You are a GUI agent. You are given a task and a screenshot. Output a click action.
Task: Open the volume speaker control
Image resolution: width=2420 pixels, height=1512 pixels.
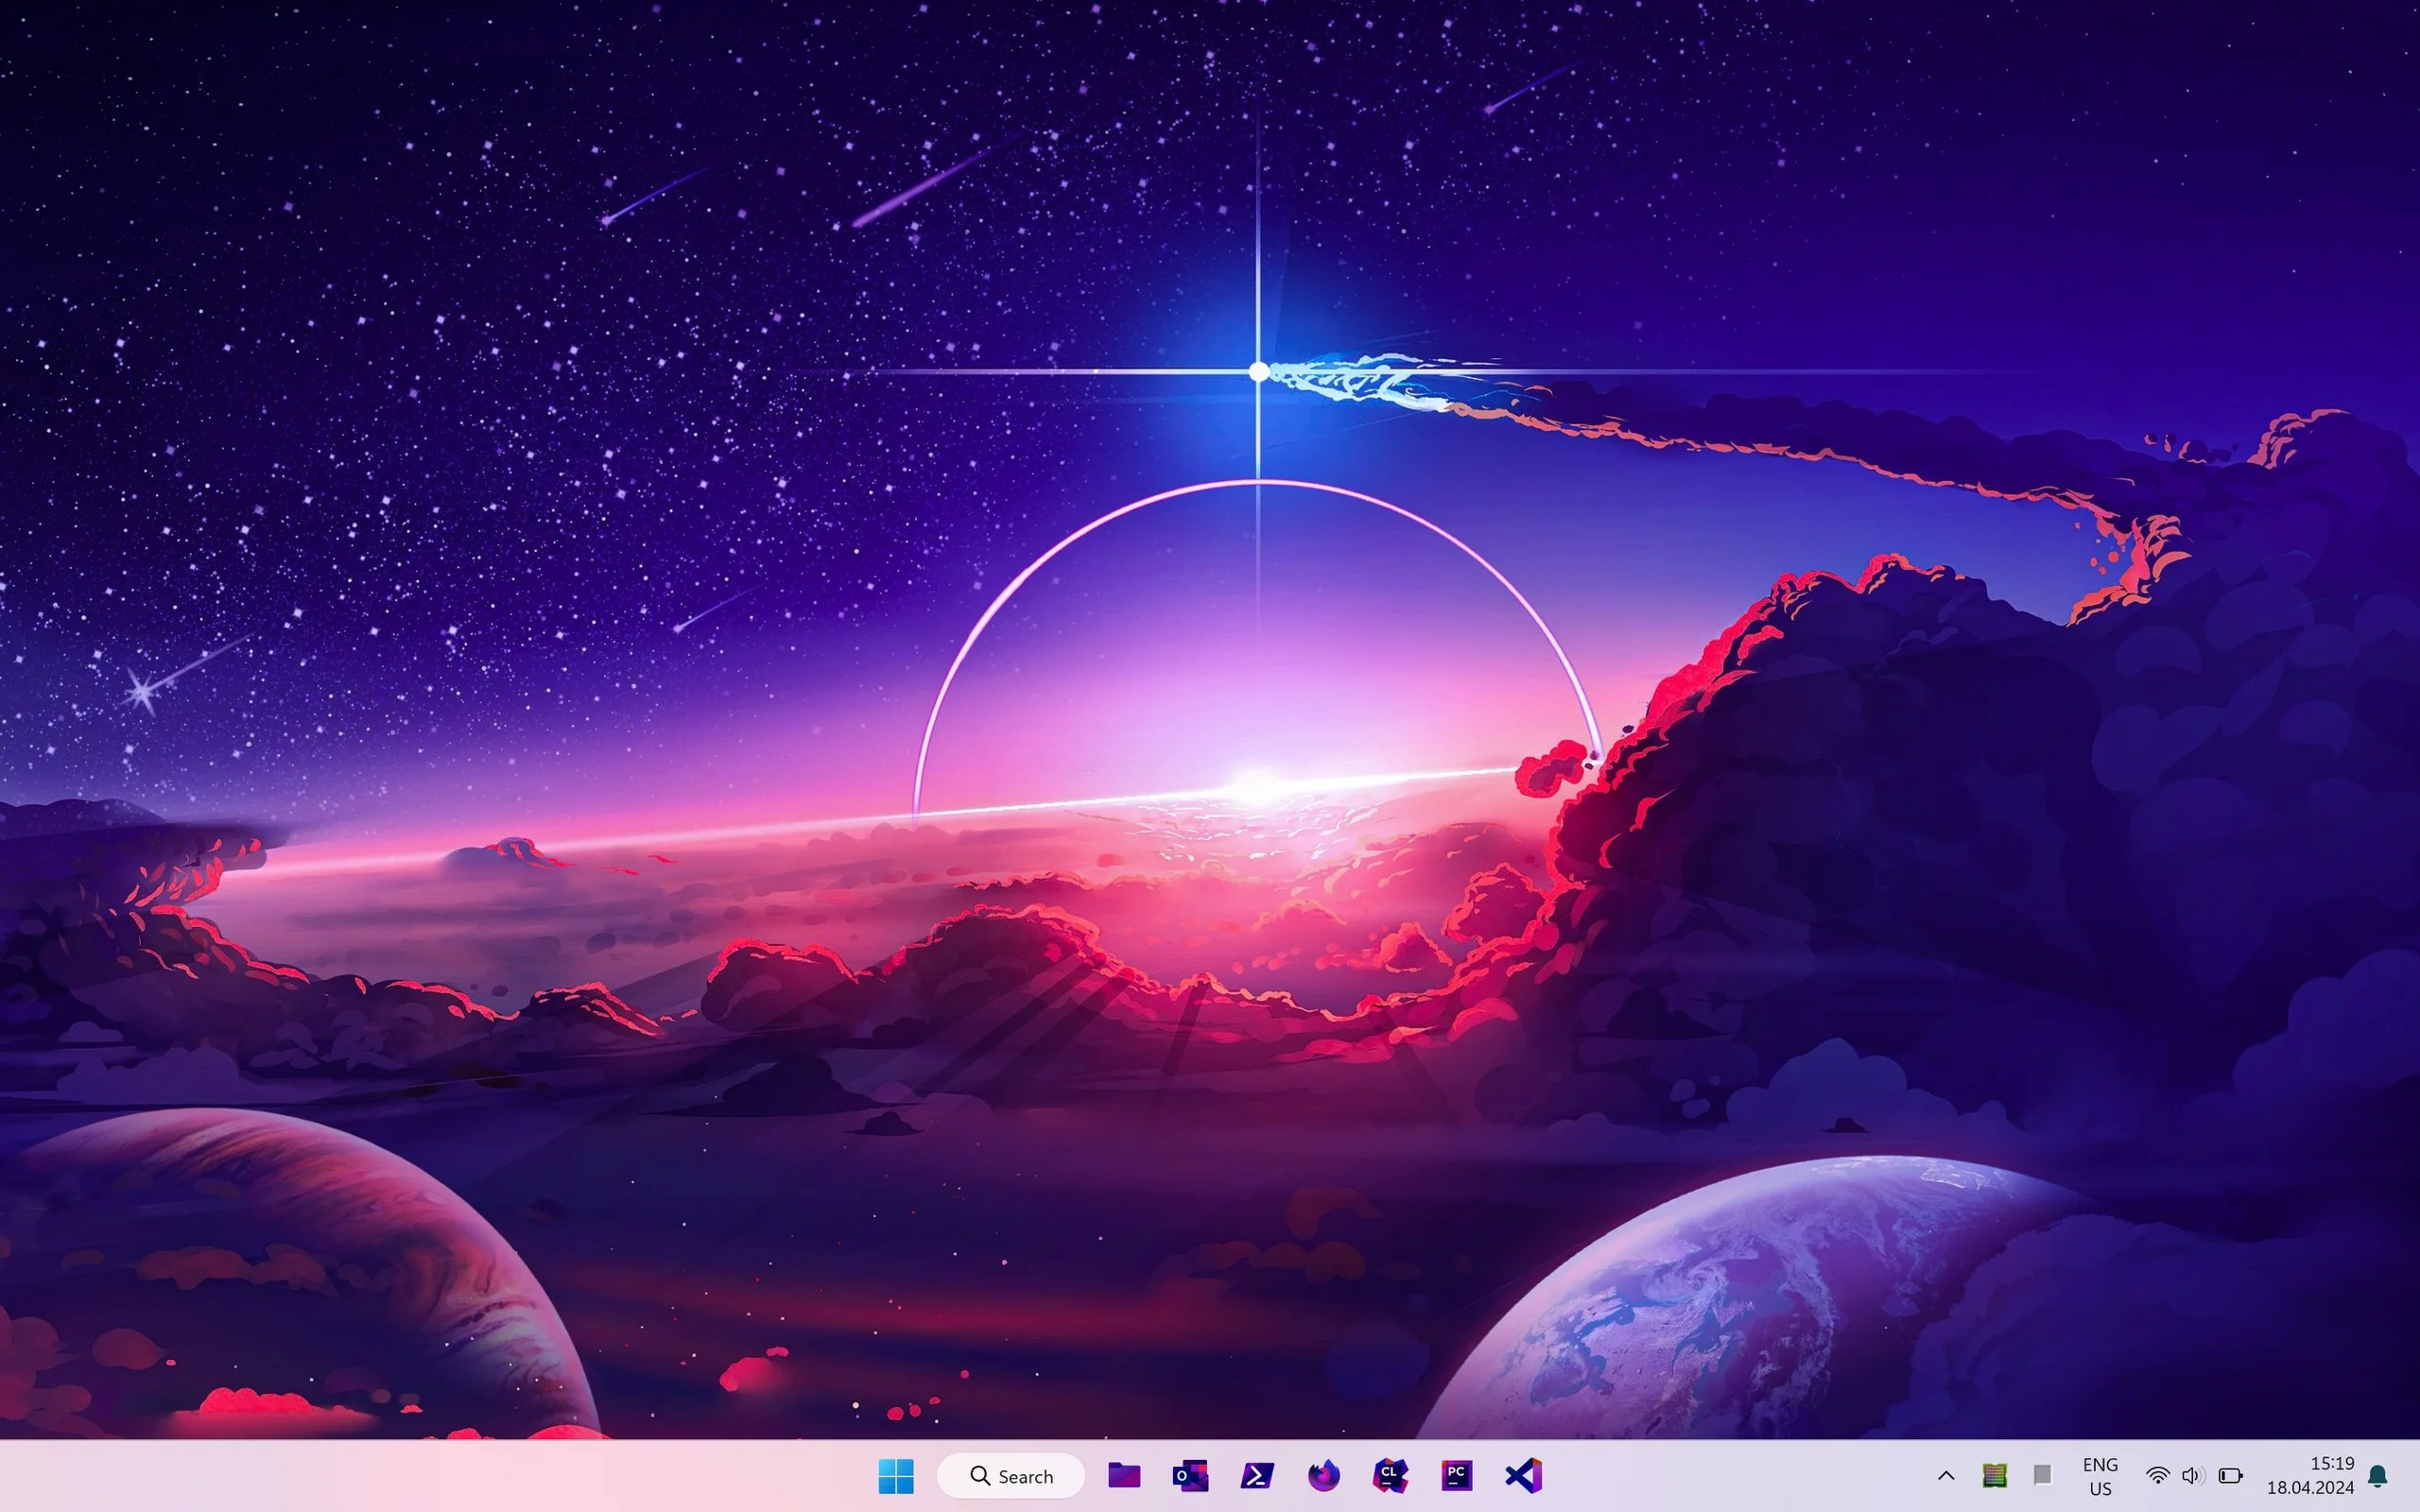2193,1476
